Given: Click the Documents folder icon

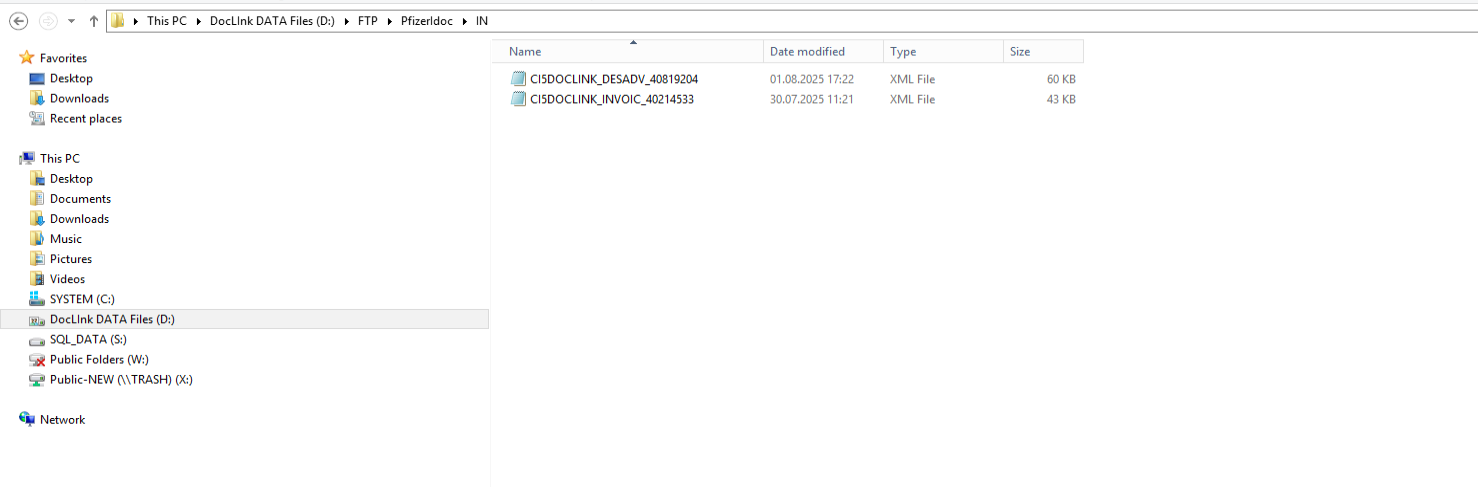Looking at the screenshot, I should [x=37, y=198].
